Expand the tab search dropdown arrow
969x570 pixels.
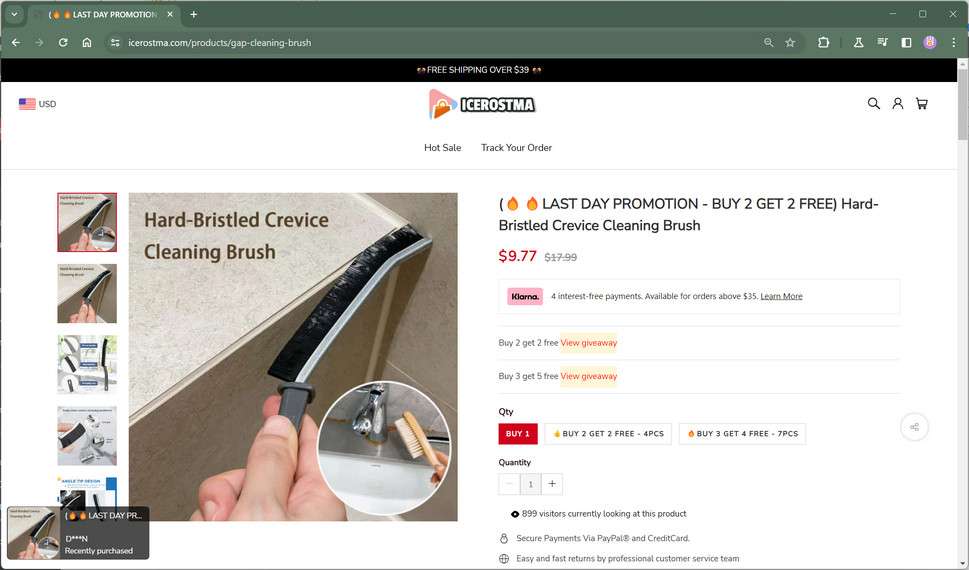(x=14, y=14)
